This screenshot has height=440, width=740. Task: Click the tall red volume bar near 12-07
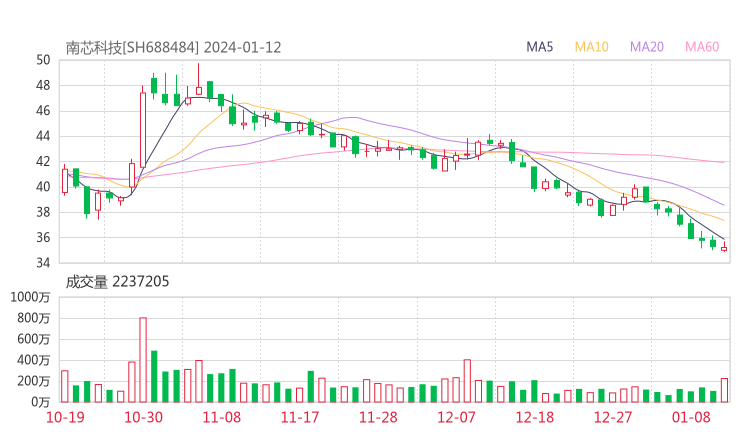[467, 381]
